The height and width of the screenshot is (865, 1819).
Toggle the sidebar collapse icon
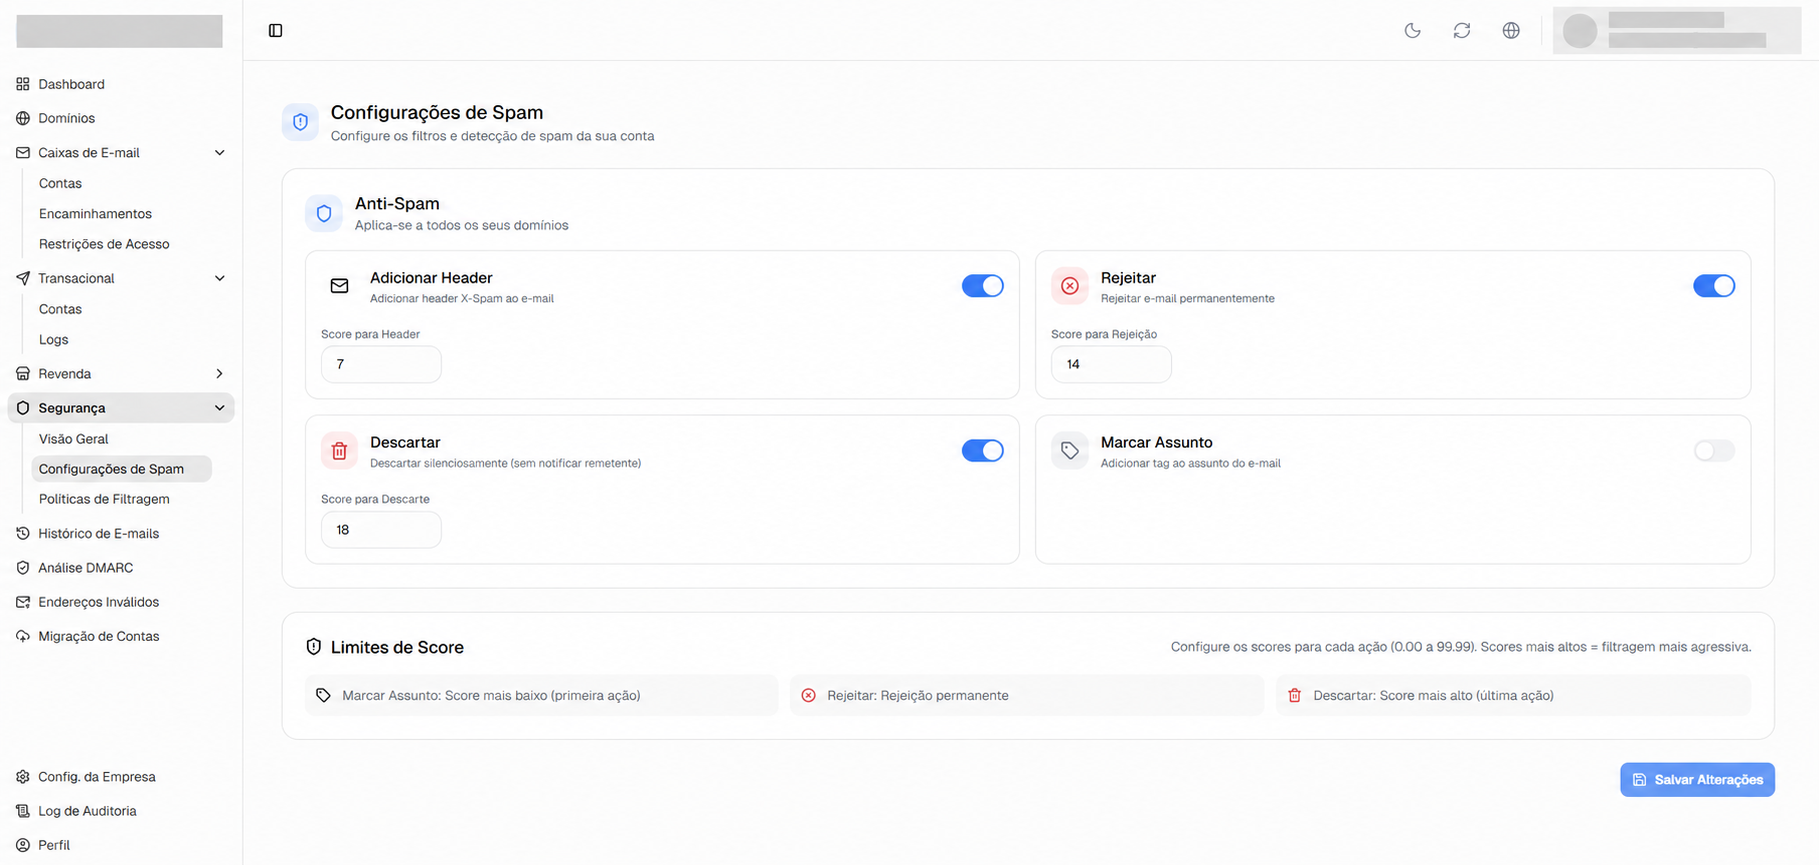[x=276, y=31]
